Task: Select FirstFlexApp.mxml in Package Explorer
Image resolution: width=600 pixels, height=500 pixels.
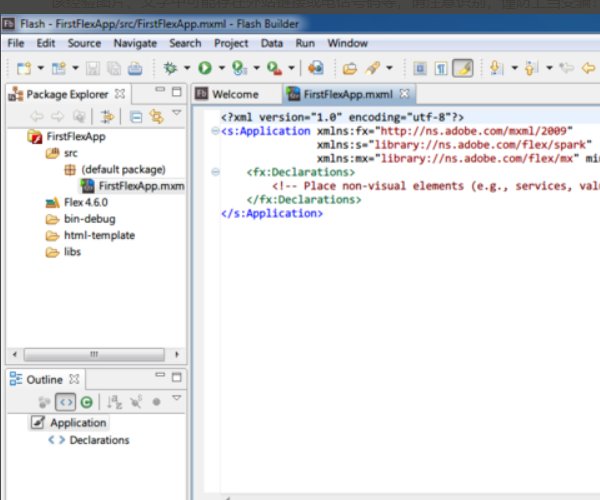Action: click(x=140, y=186)
